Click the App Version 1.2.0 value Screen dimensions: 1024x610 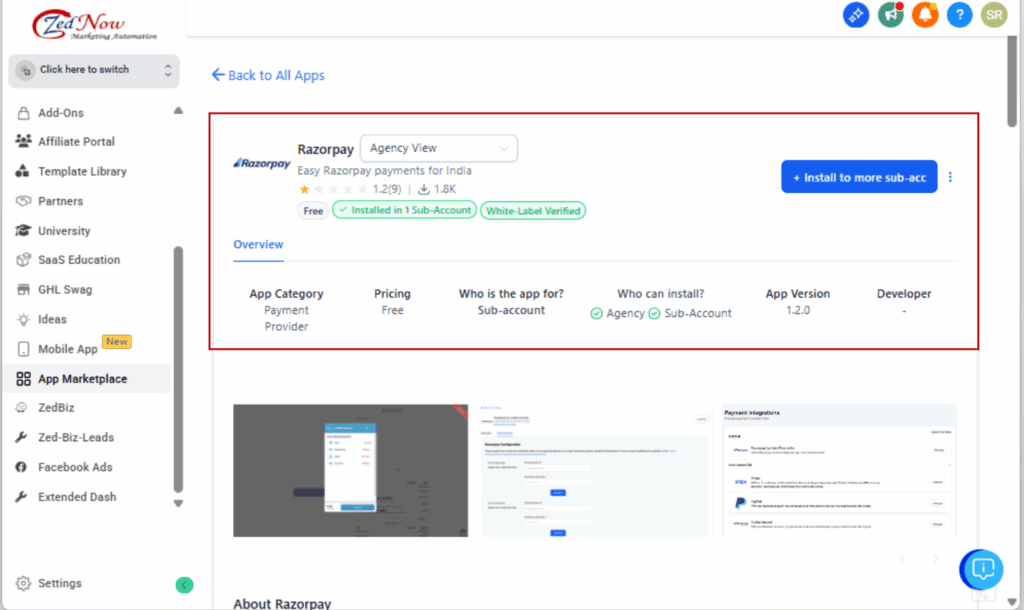(x=798, y=310)
